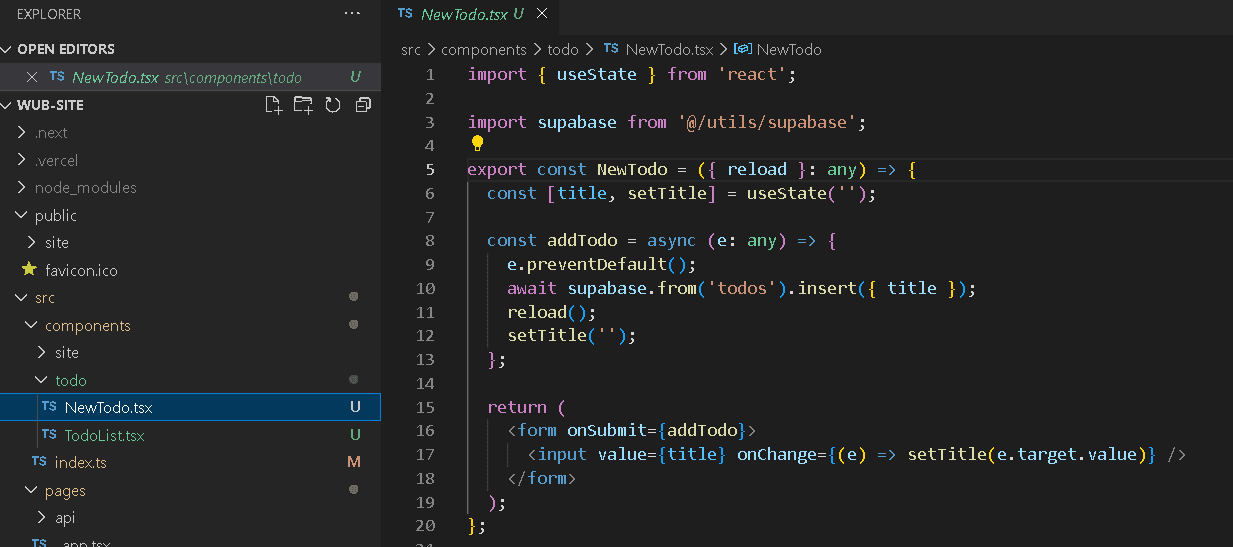
Task: Collapse the Open Editors section
Action: (x=65, y=49)
